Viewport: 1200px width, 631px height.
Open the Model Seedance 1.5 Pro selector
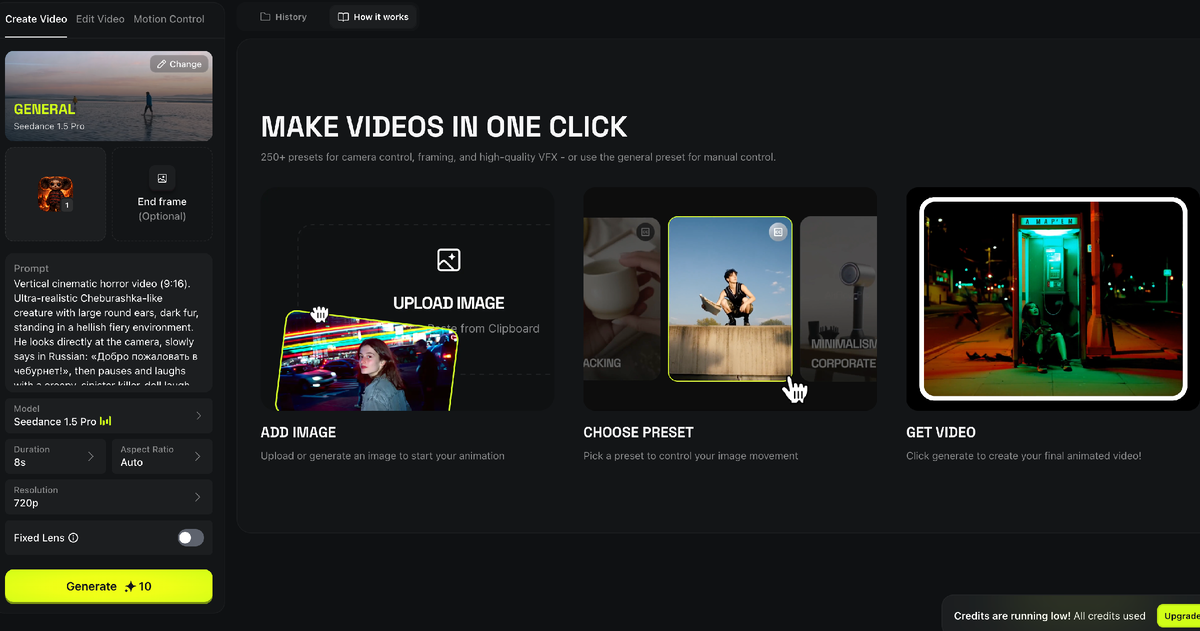109,415
